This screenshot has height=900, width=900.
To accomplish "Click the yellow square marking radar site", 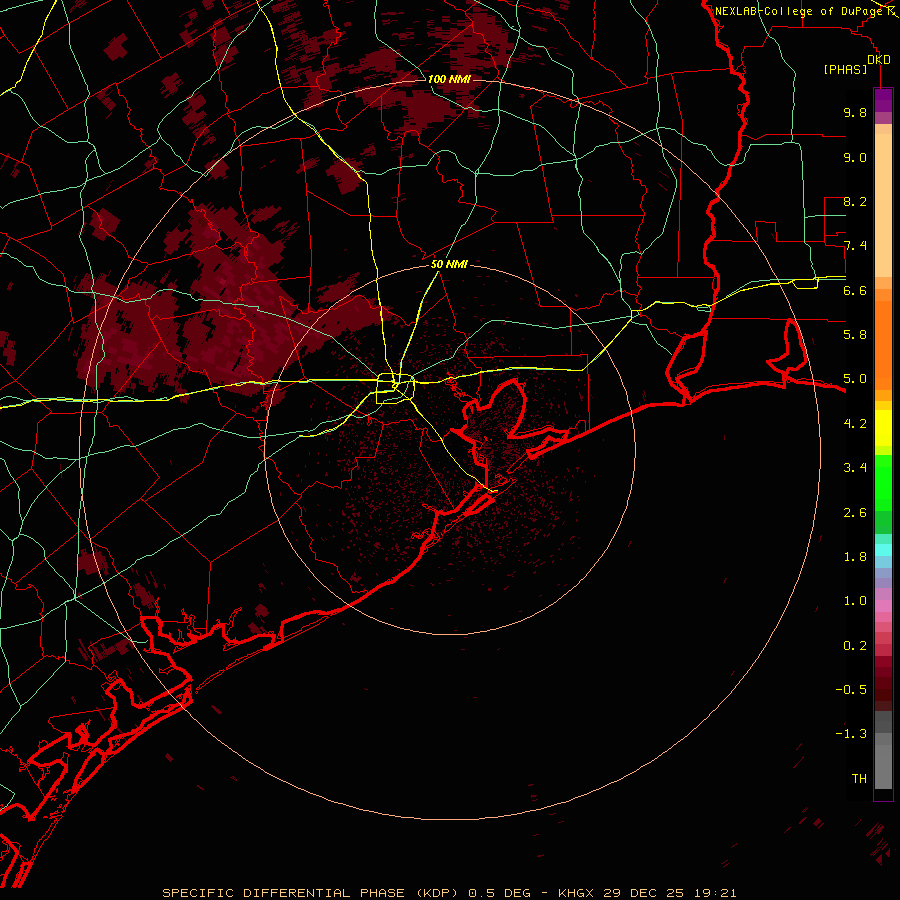I will click(x=395, y=389).
